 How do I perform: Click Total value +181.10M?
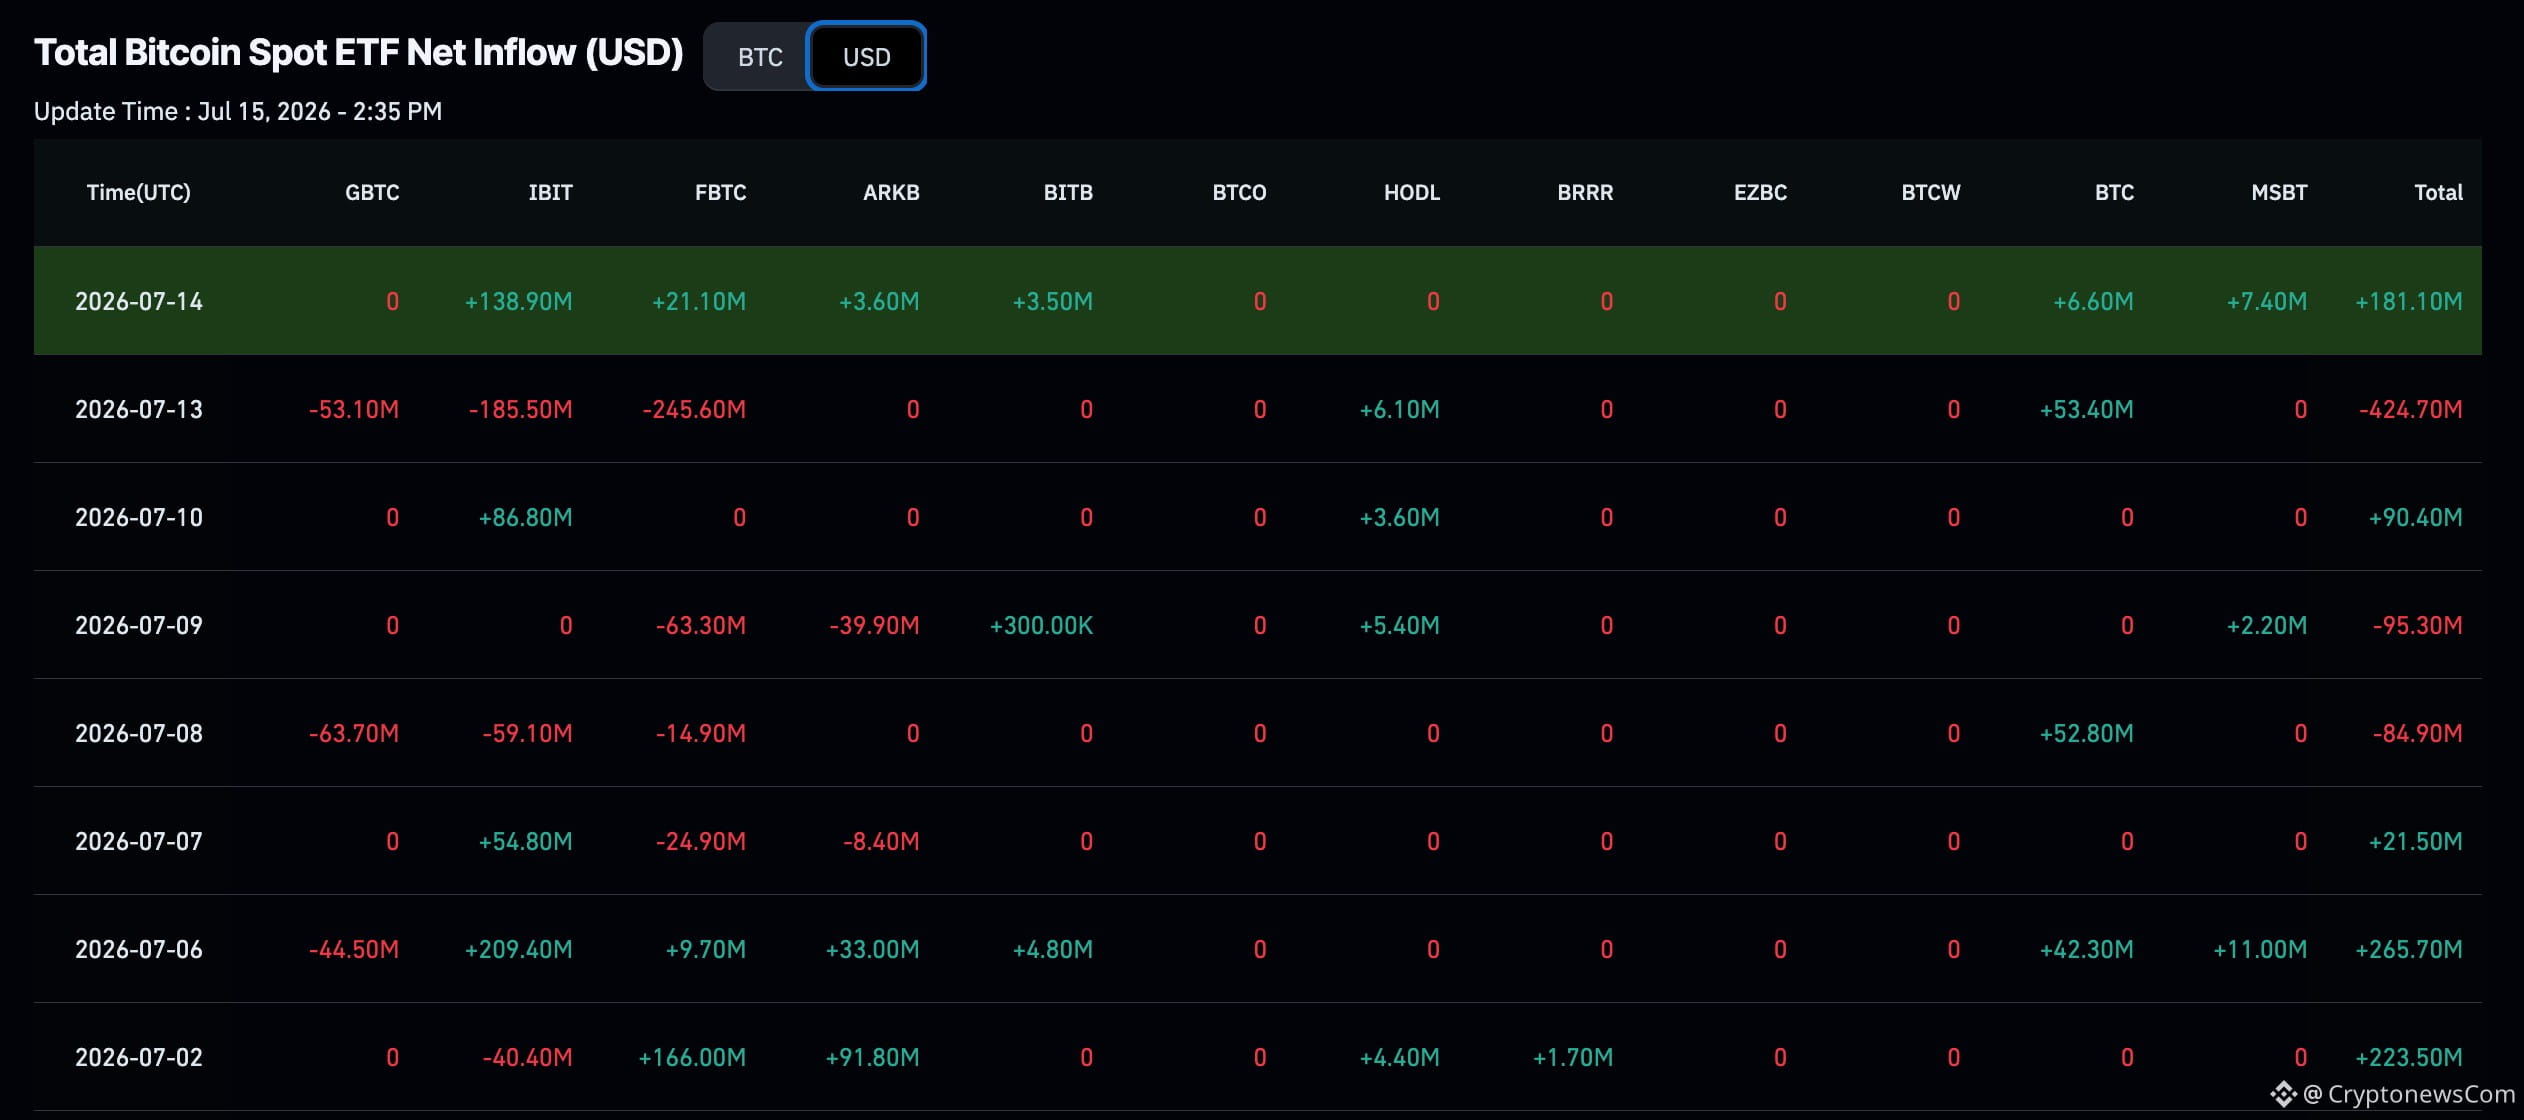[2408, 301]
